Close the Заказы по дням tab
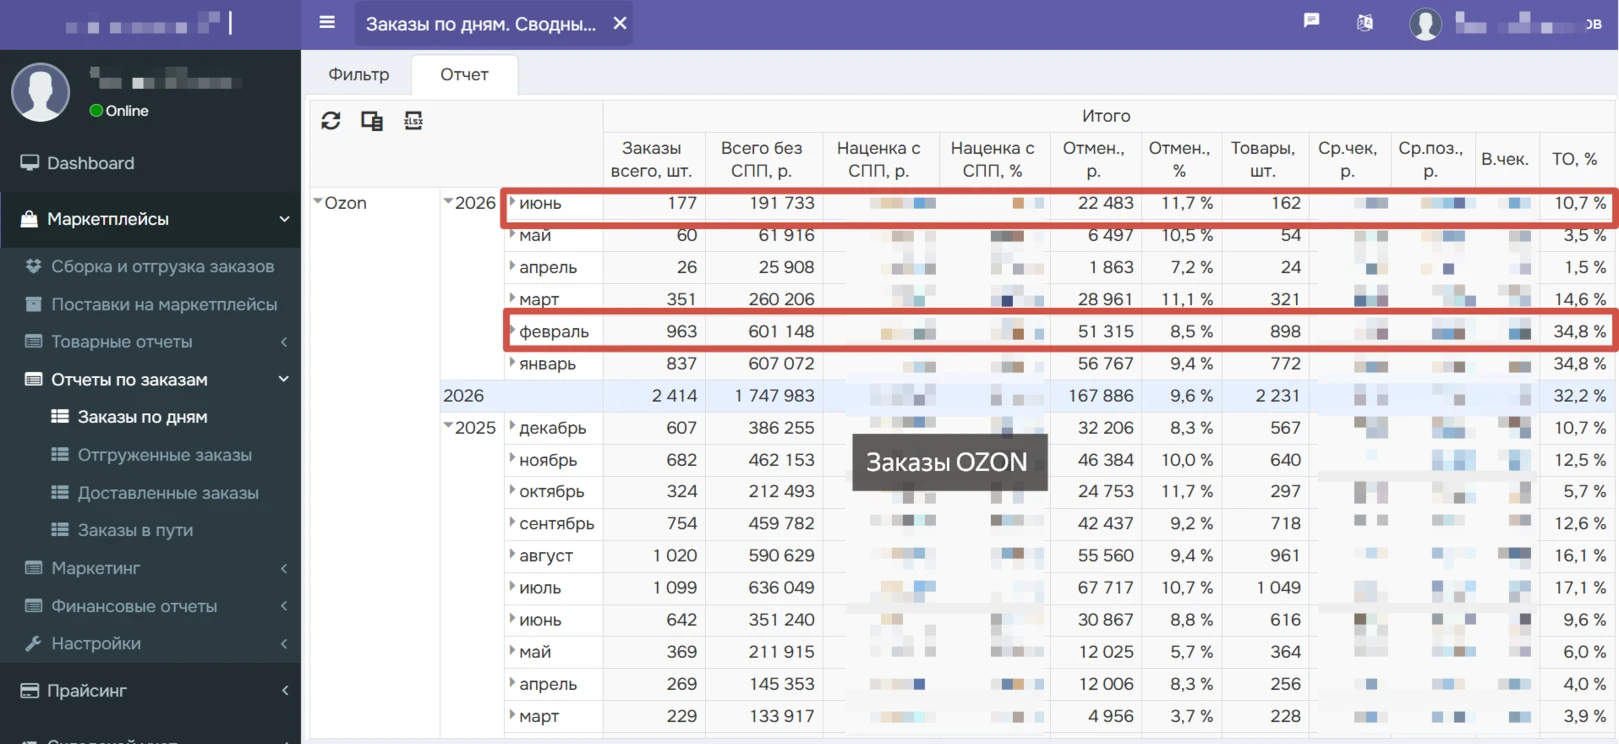Image resolution: width=1619 pixels, height=744 pixels. coord(620,23)
